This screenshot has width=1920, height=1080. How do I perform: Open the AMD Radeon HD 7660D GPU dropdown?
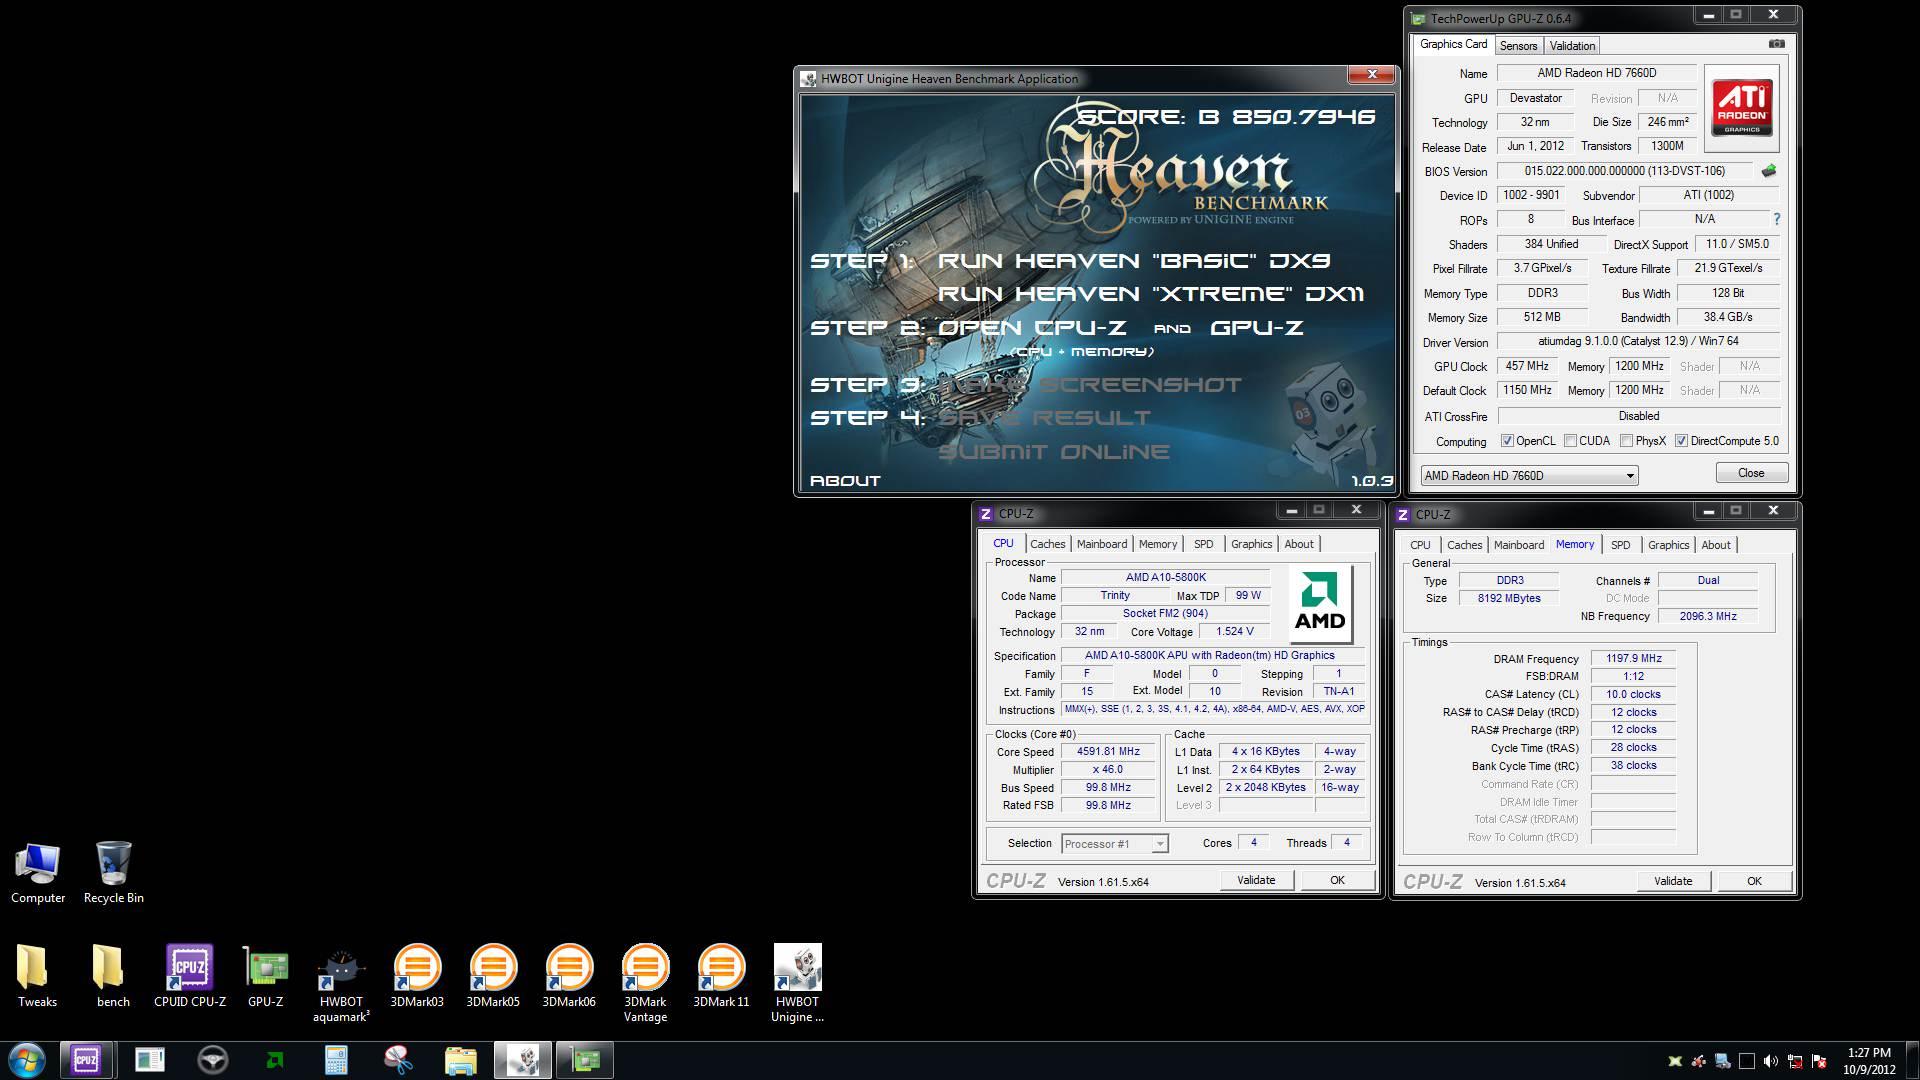click(1529, 476)
